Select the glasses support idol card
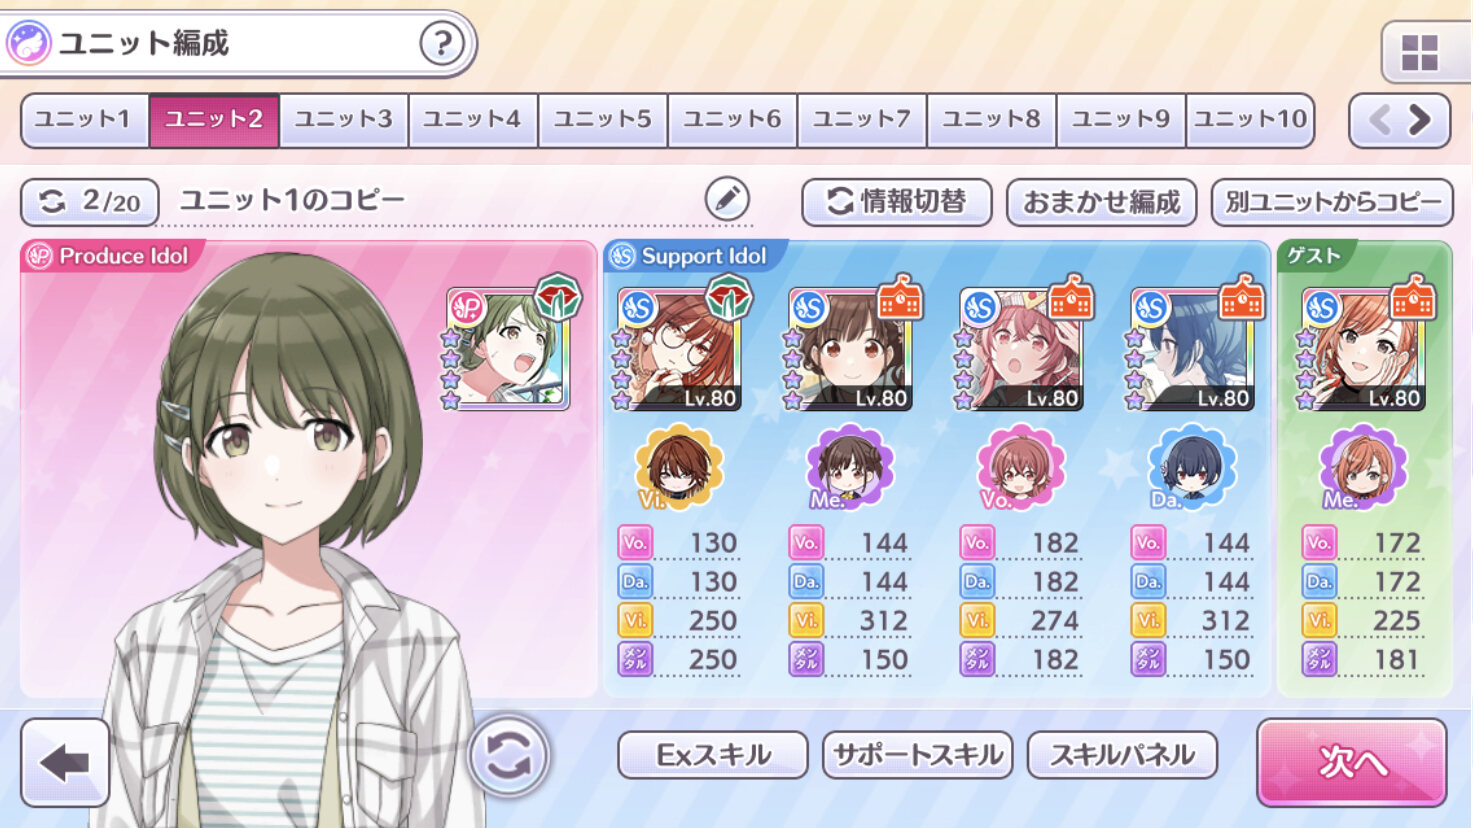 [678, 348]
